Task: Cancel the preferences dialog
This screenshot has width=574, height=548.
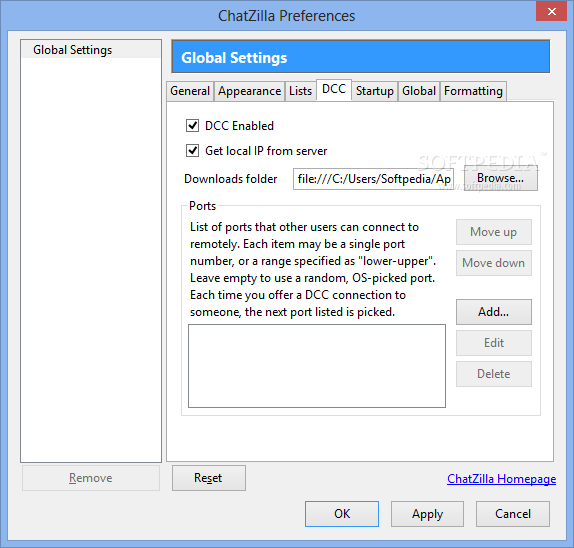Action: [512, 514]
